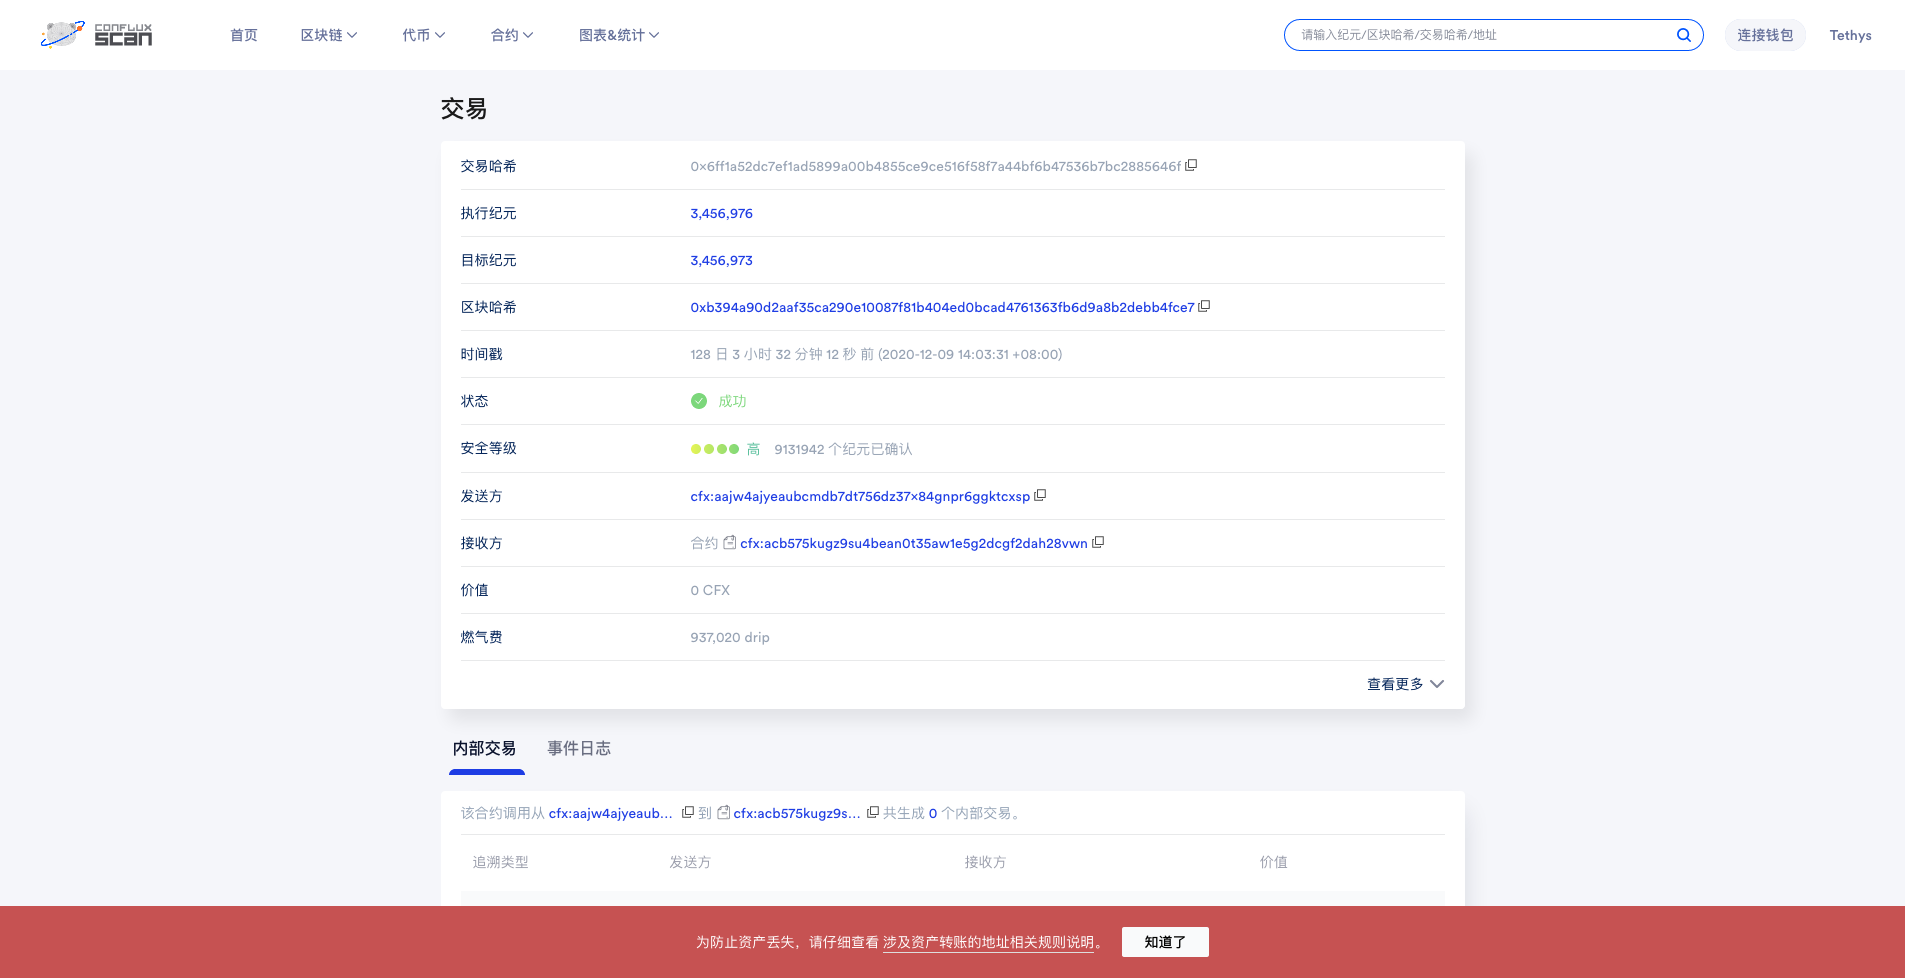Expand the 图表&统计 menu
This screenshot has width=1905, height=978.
(x=618, y=35)
